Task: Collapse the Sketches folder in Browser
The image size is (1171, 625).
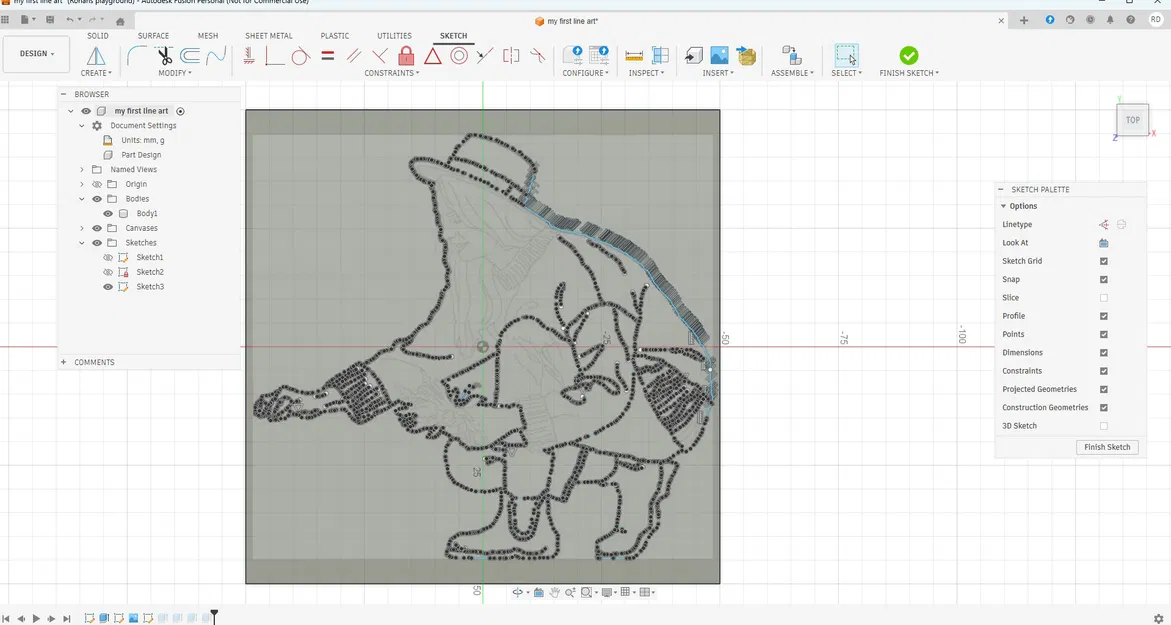Action: pos(82,242)
